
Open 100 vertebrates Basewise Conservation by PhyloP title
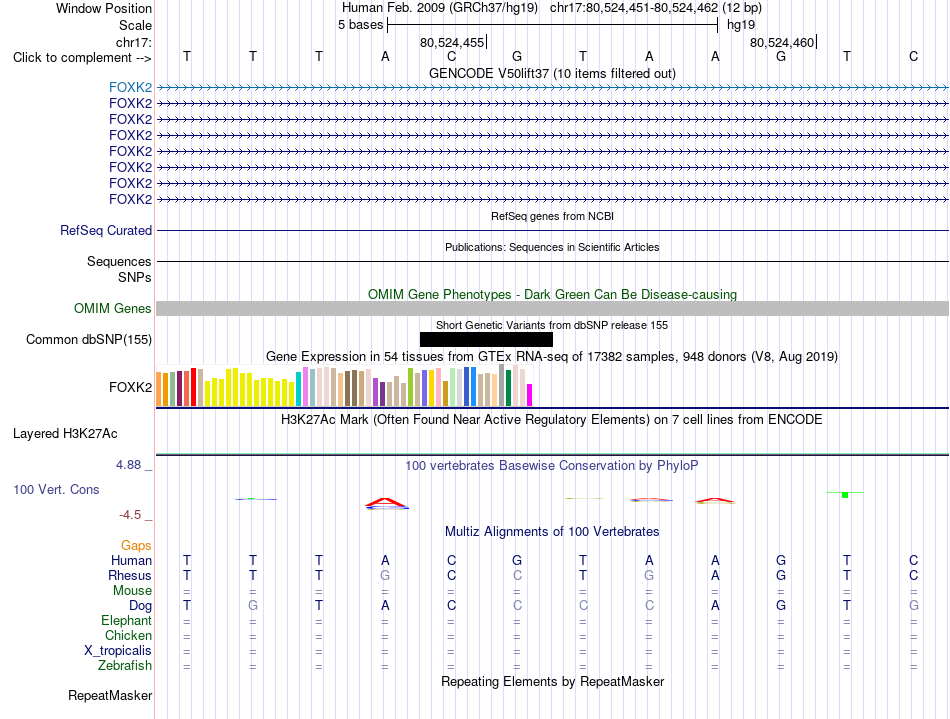552,465
